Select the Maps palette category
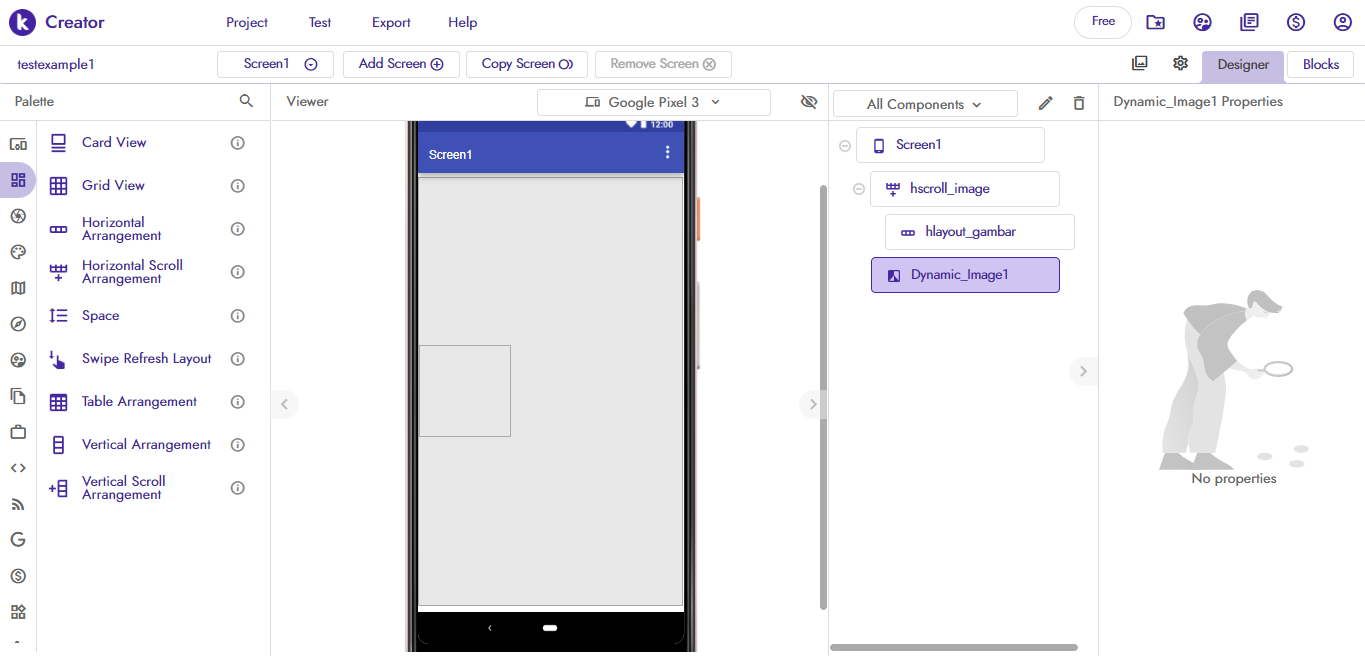The image size is (1365, 657). click(18, 287)
